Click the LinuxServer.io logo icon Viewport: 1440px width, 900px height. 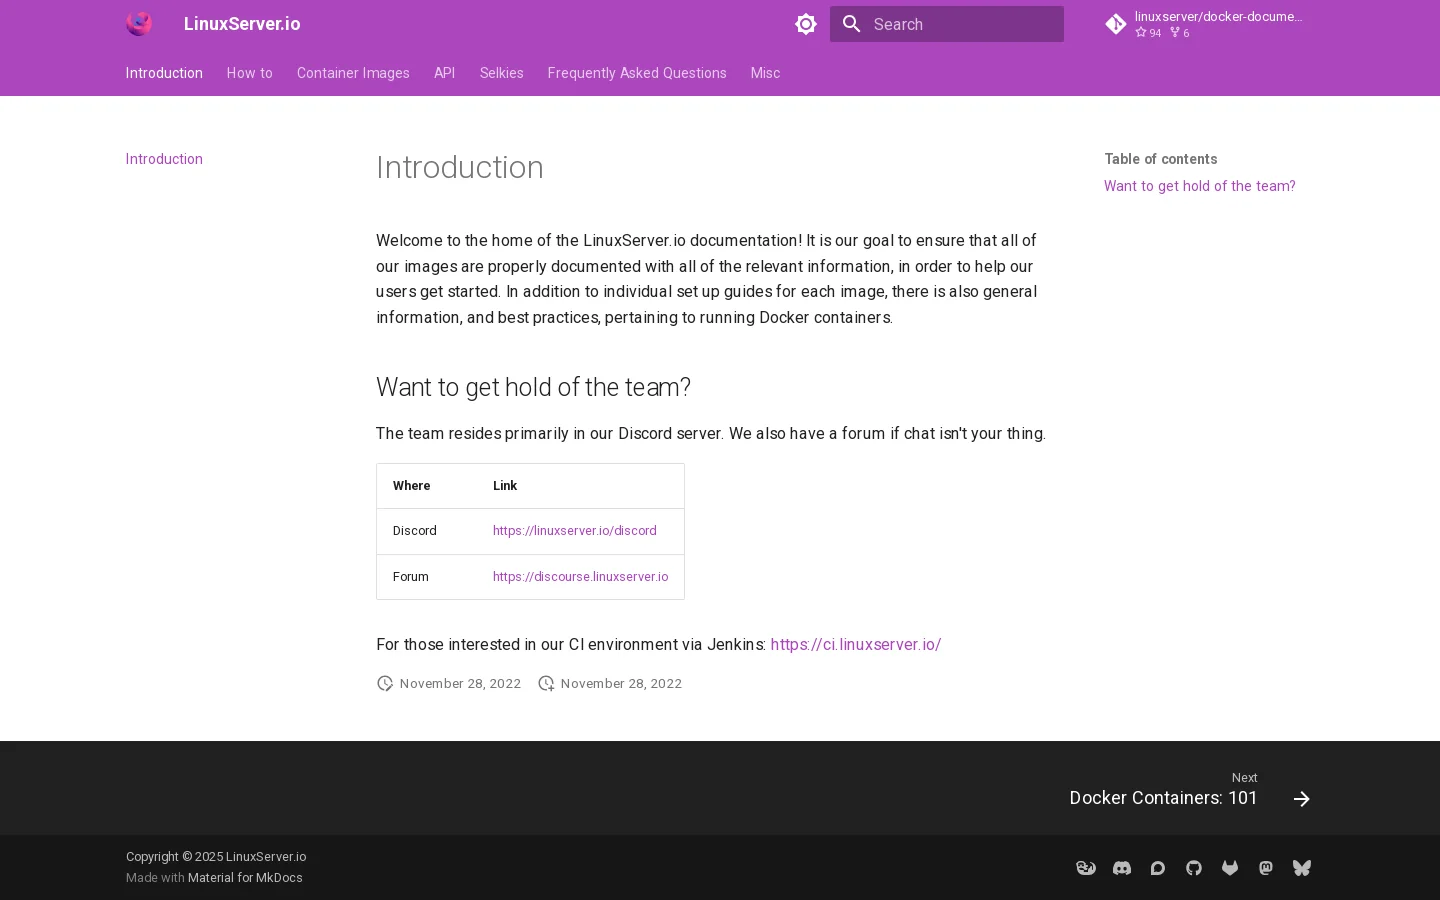(139, 24)
